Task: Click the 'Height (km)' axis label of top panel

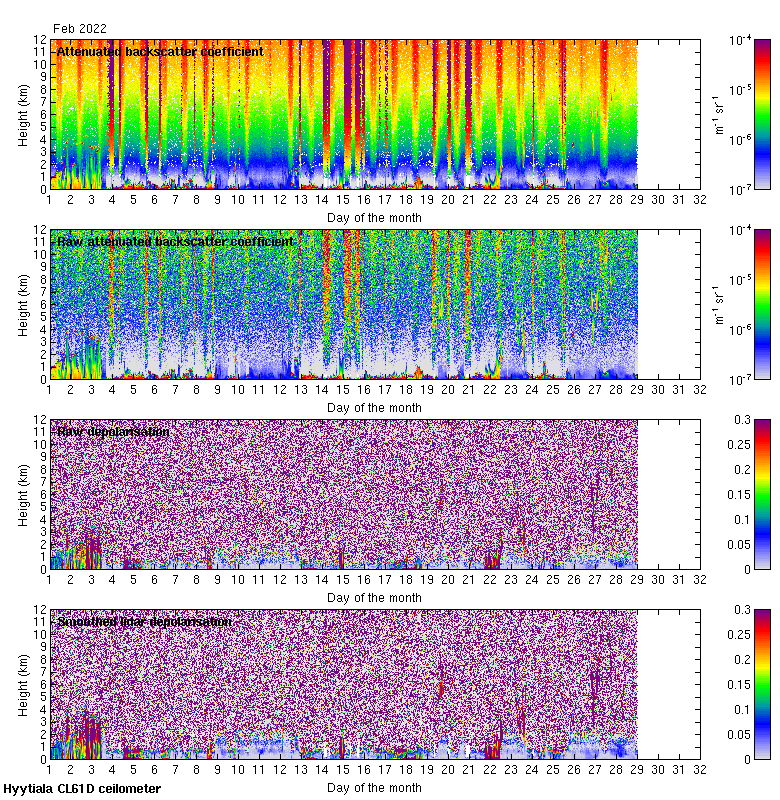Action: pyautogui.click(x=23, y=115)
